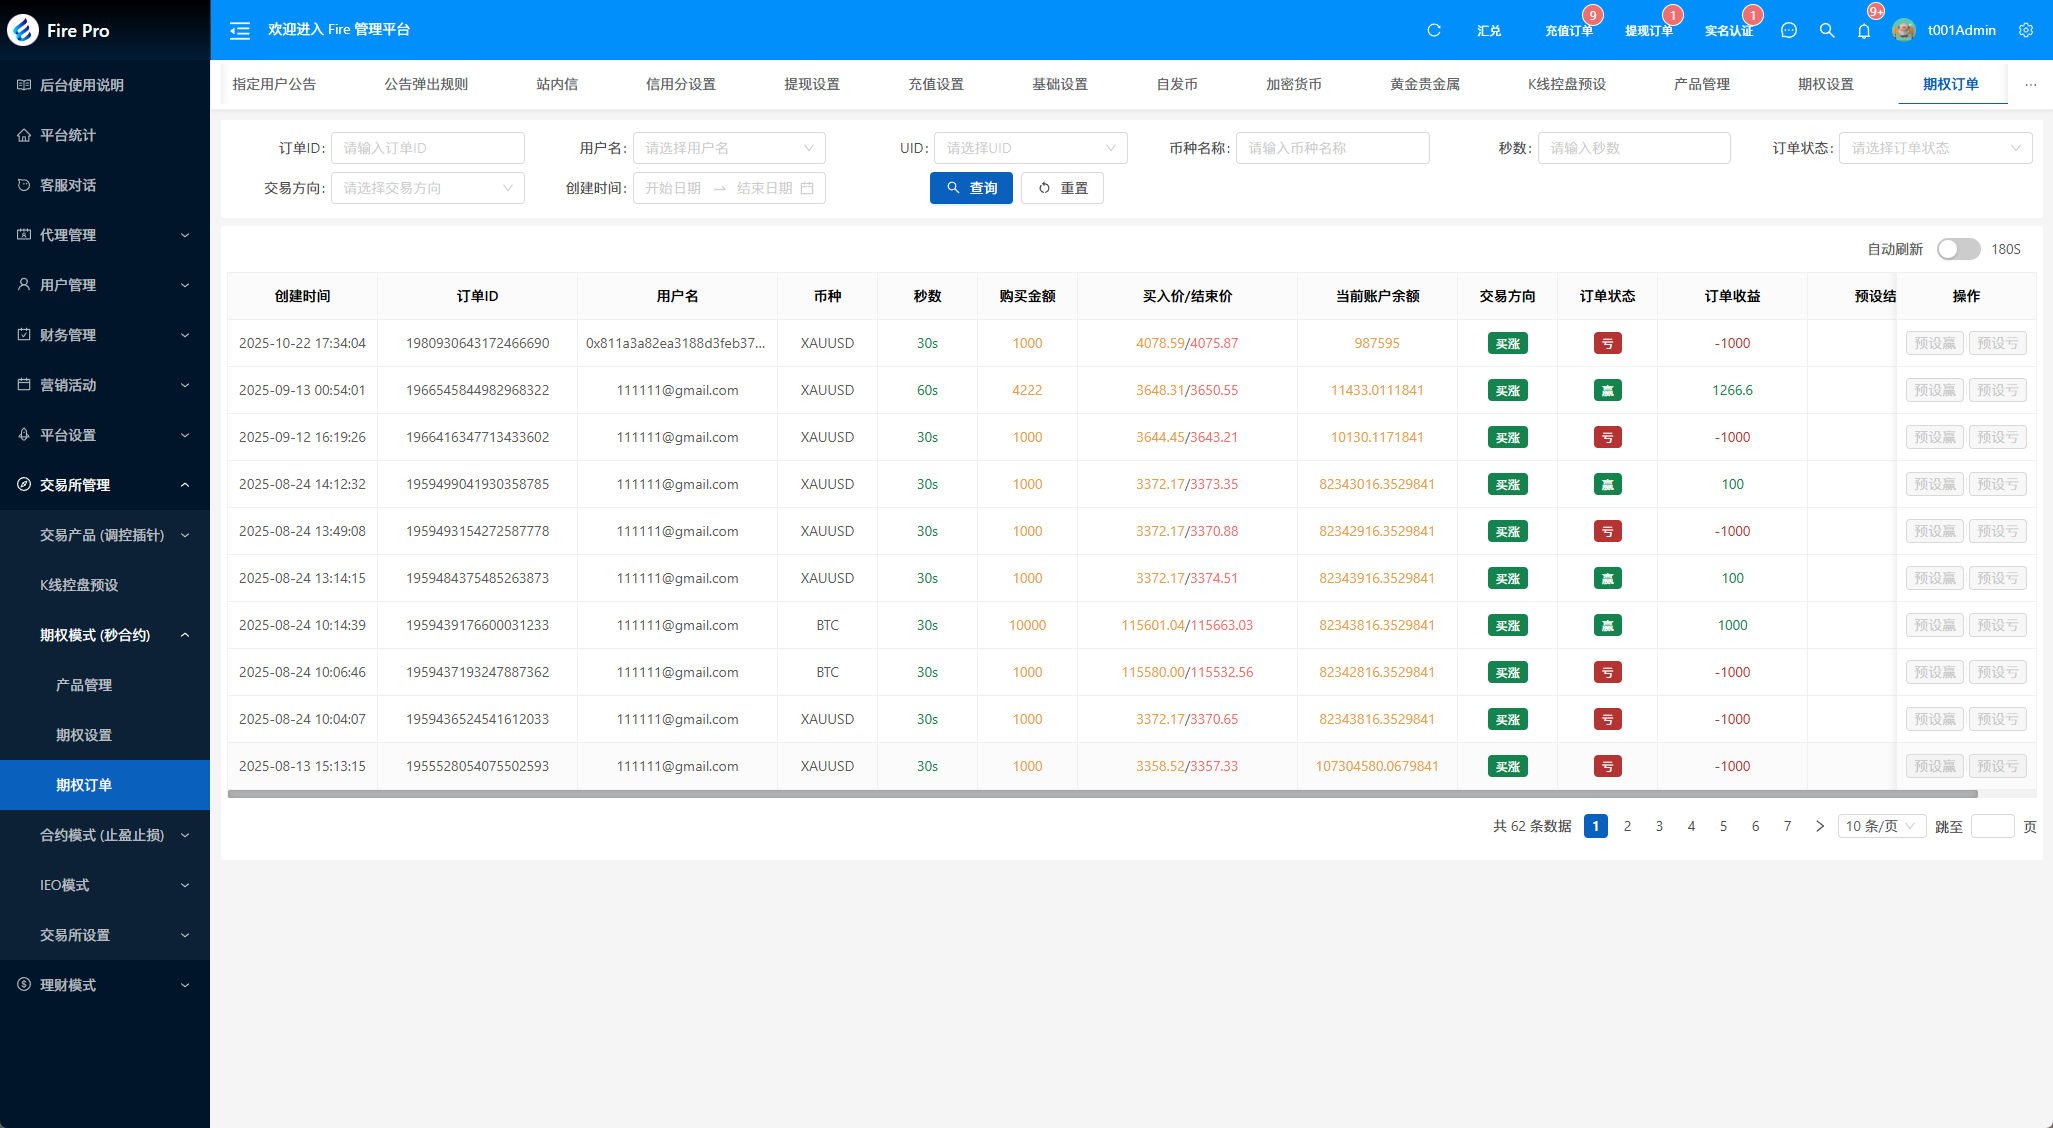Click the 订单ID input field
This screenshot has width=2053, height=1128.
click(x=427, y=148)
